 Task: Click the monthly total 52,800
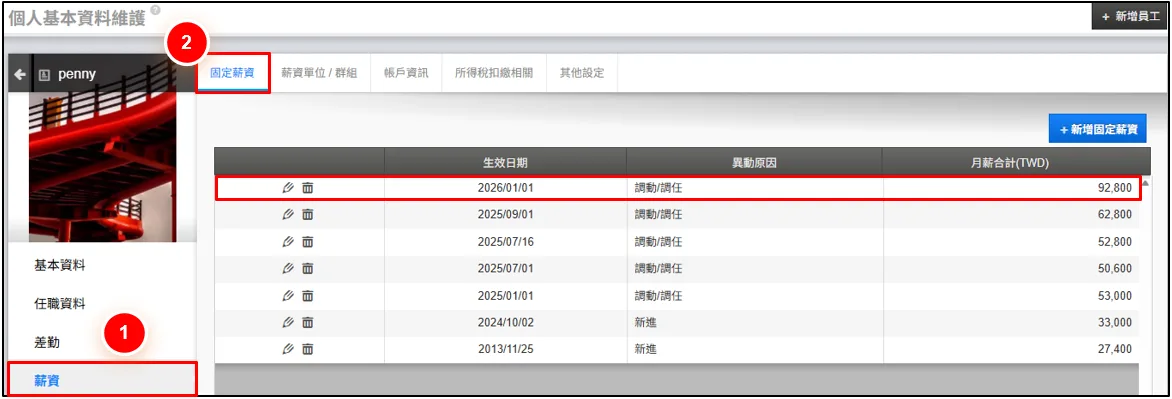point(1114,241)
